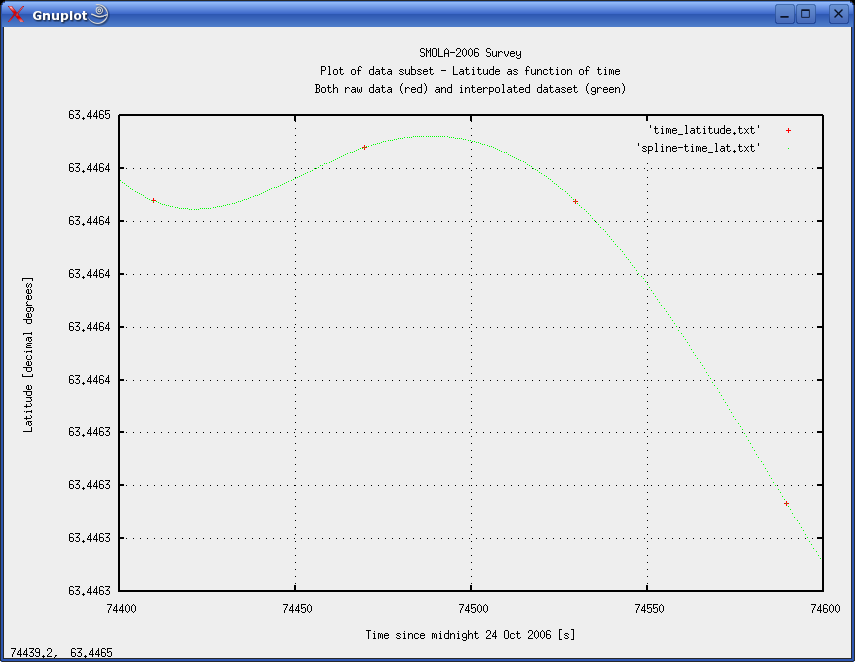Select the raw data point near time 74470
The image size is (855, 662).
coord(364,147)
